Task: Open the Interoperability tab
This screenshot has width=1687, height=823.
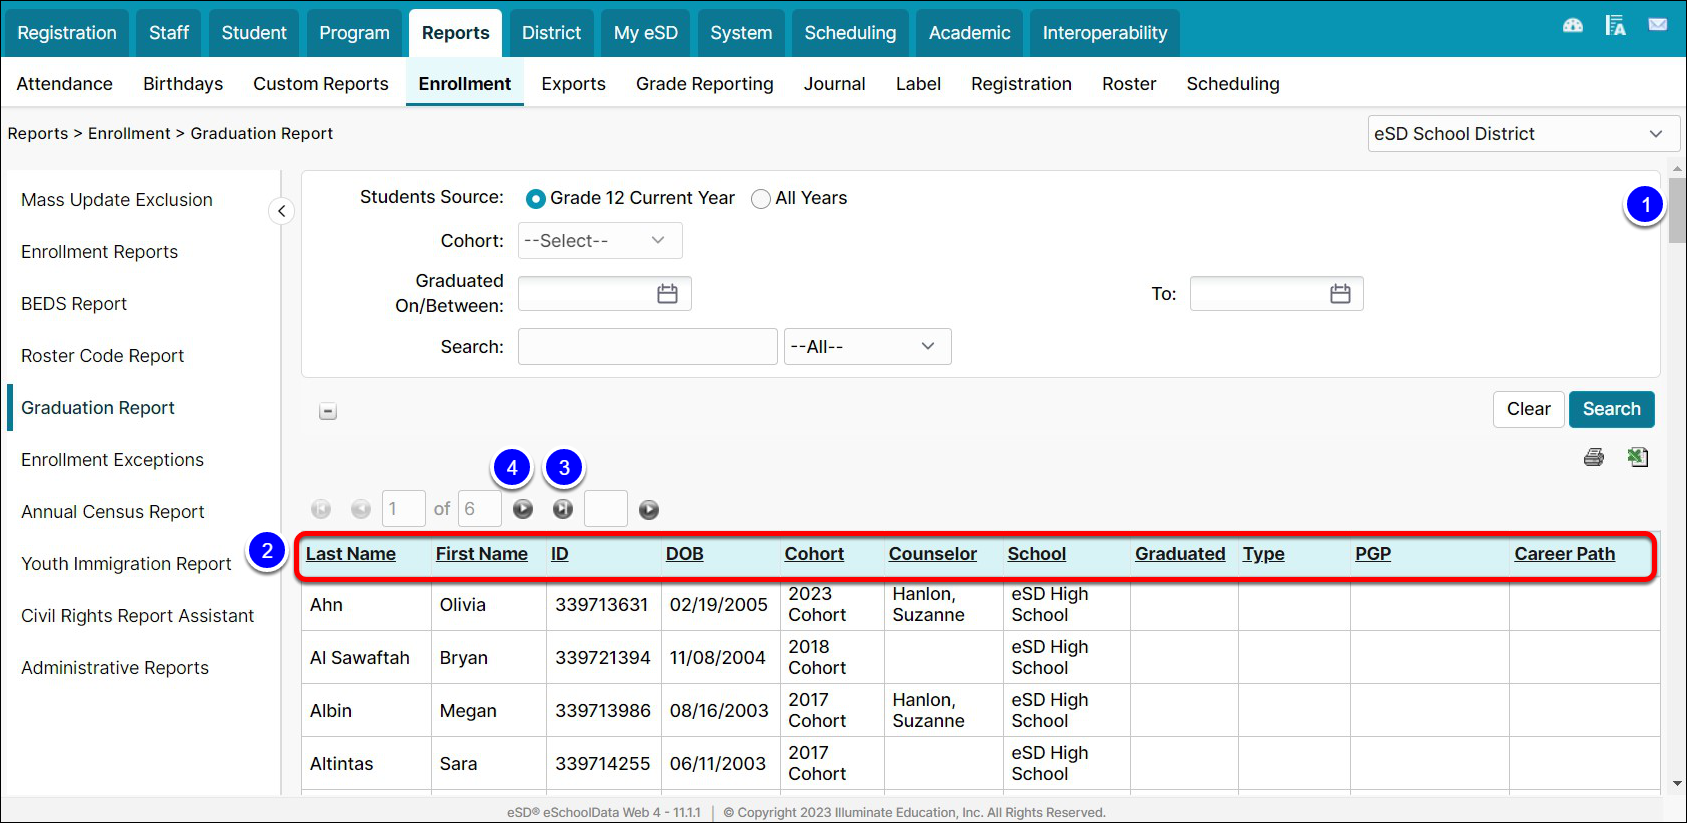Action: pos(1104,33)
